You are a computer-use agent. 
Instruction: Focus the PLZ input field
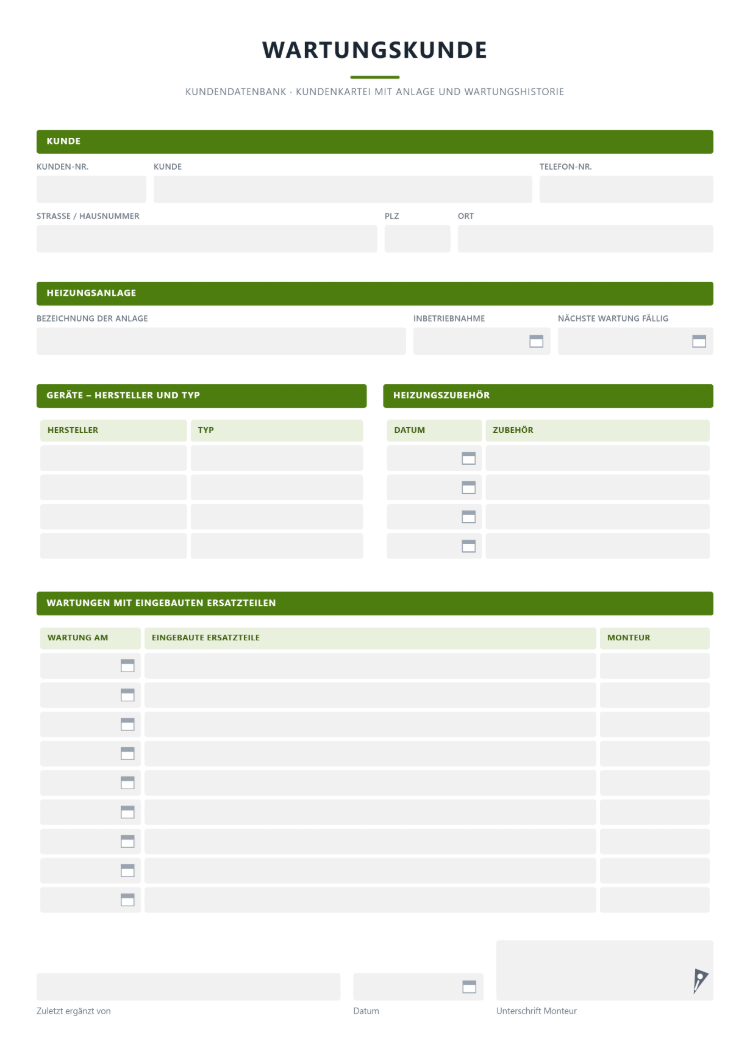click(417, 239)
